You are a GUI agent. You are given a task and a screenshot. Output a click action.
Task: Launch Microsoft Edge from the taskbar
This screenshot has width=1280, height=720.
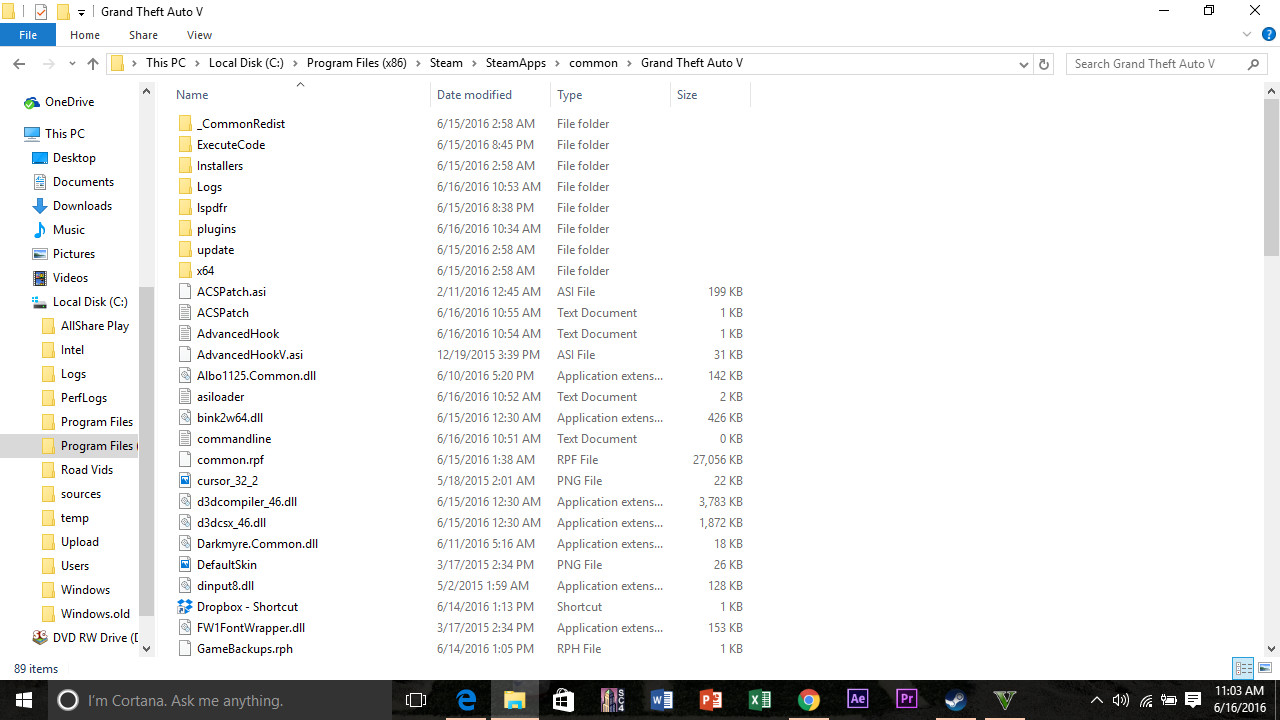(x=466, y=700)
